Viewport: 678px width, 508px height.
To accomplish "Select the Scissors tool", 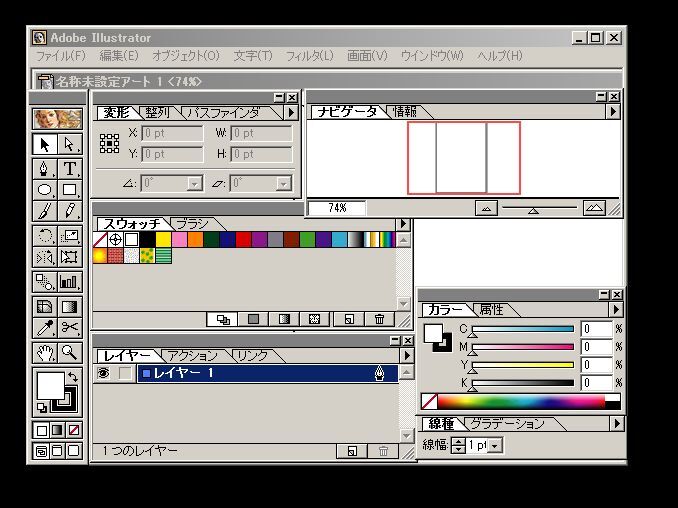I will pos(69,327).
